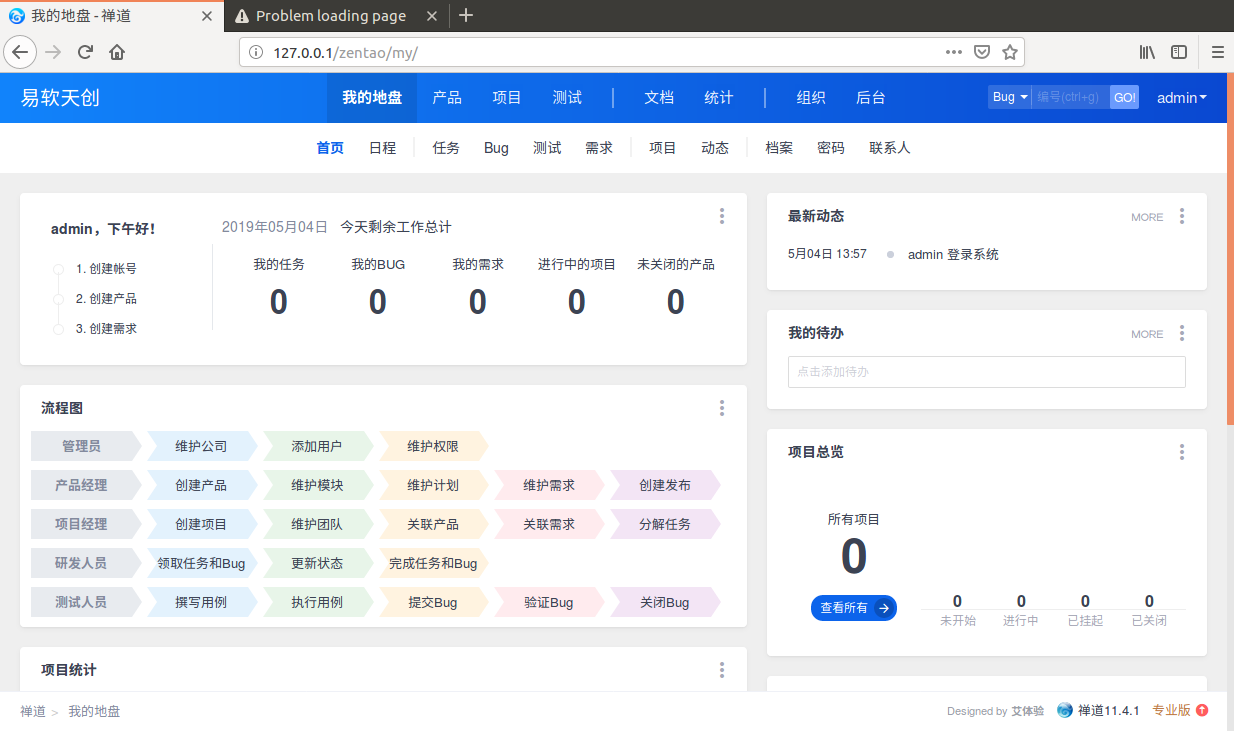The width and height of the screenshot is (1234, 731).
Task: Expand the admin user dropdown
Action: click(x=1181, y=98)
